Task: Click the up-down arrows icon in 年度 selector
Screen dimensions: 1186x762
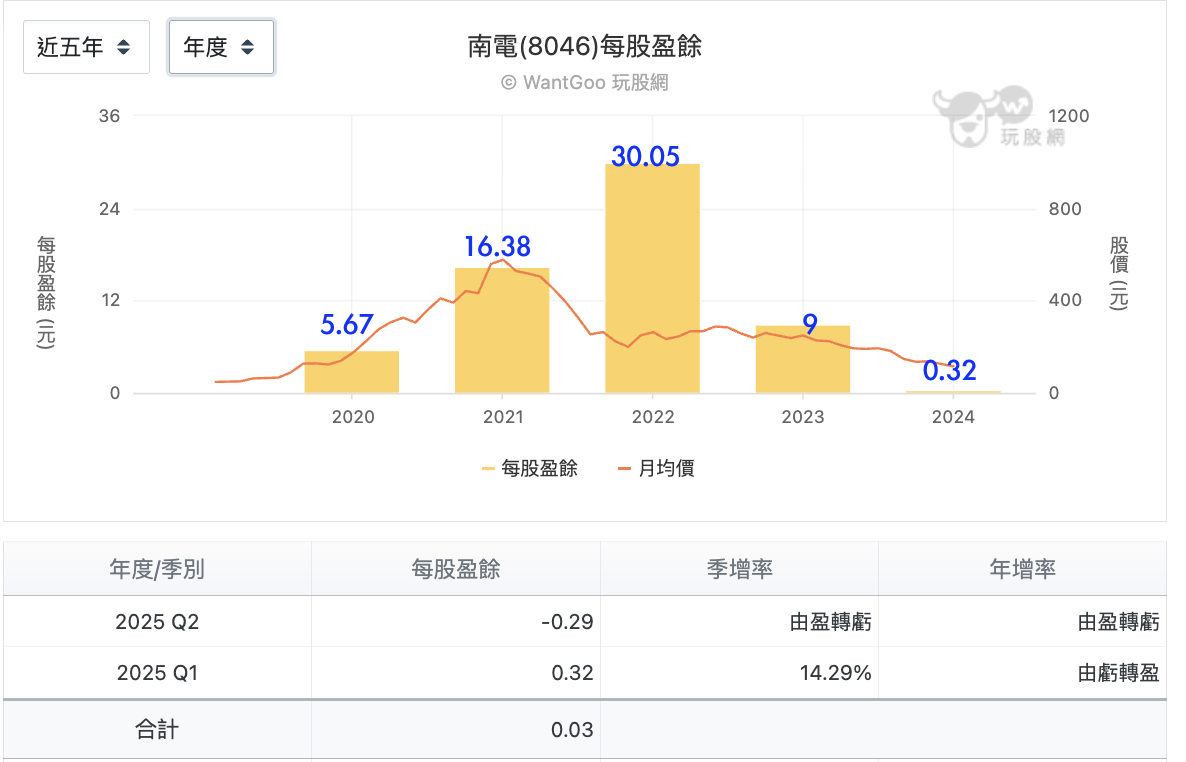Action: point(247,47)
